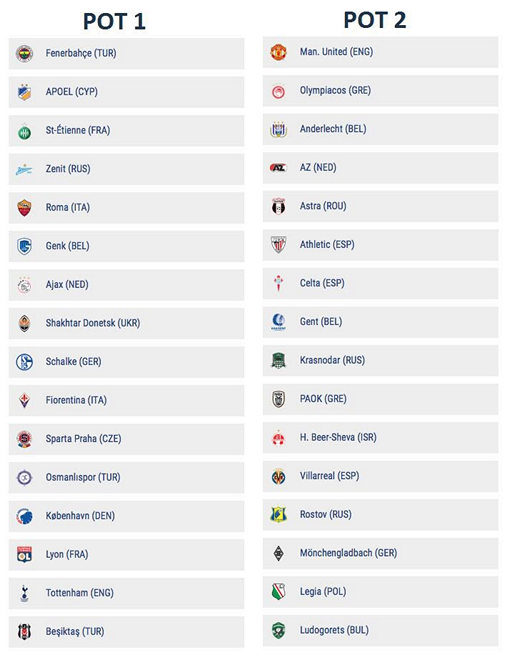Select the Athletic (ESP) team name
The image size is (510, 655).
(x=327, y=245)
